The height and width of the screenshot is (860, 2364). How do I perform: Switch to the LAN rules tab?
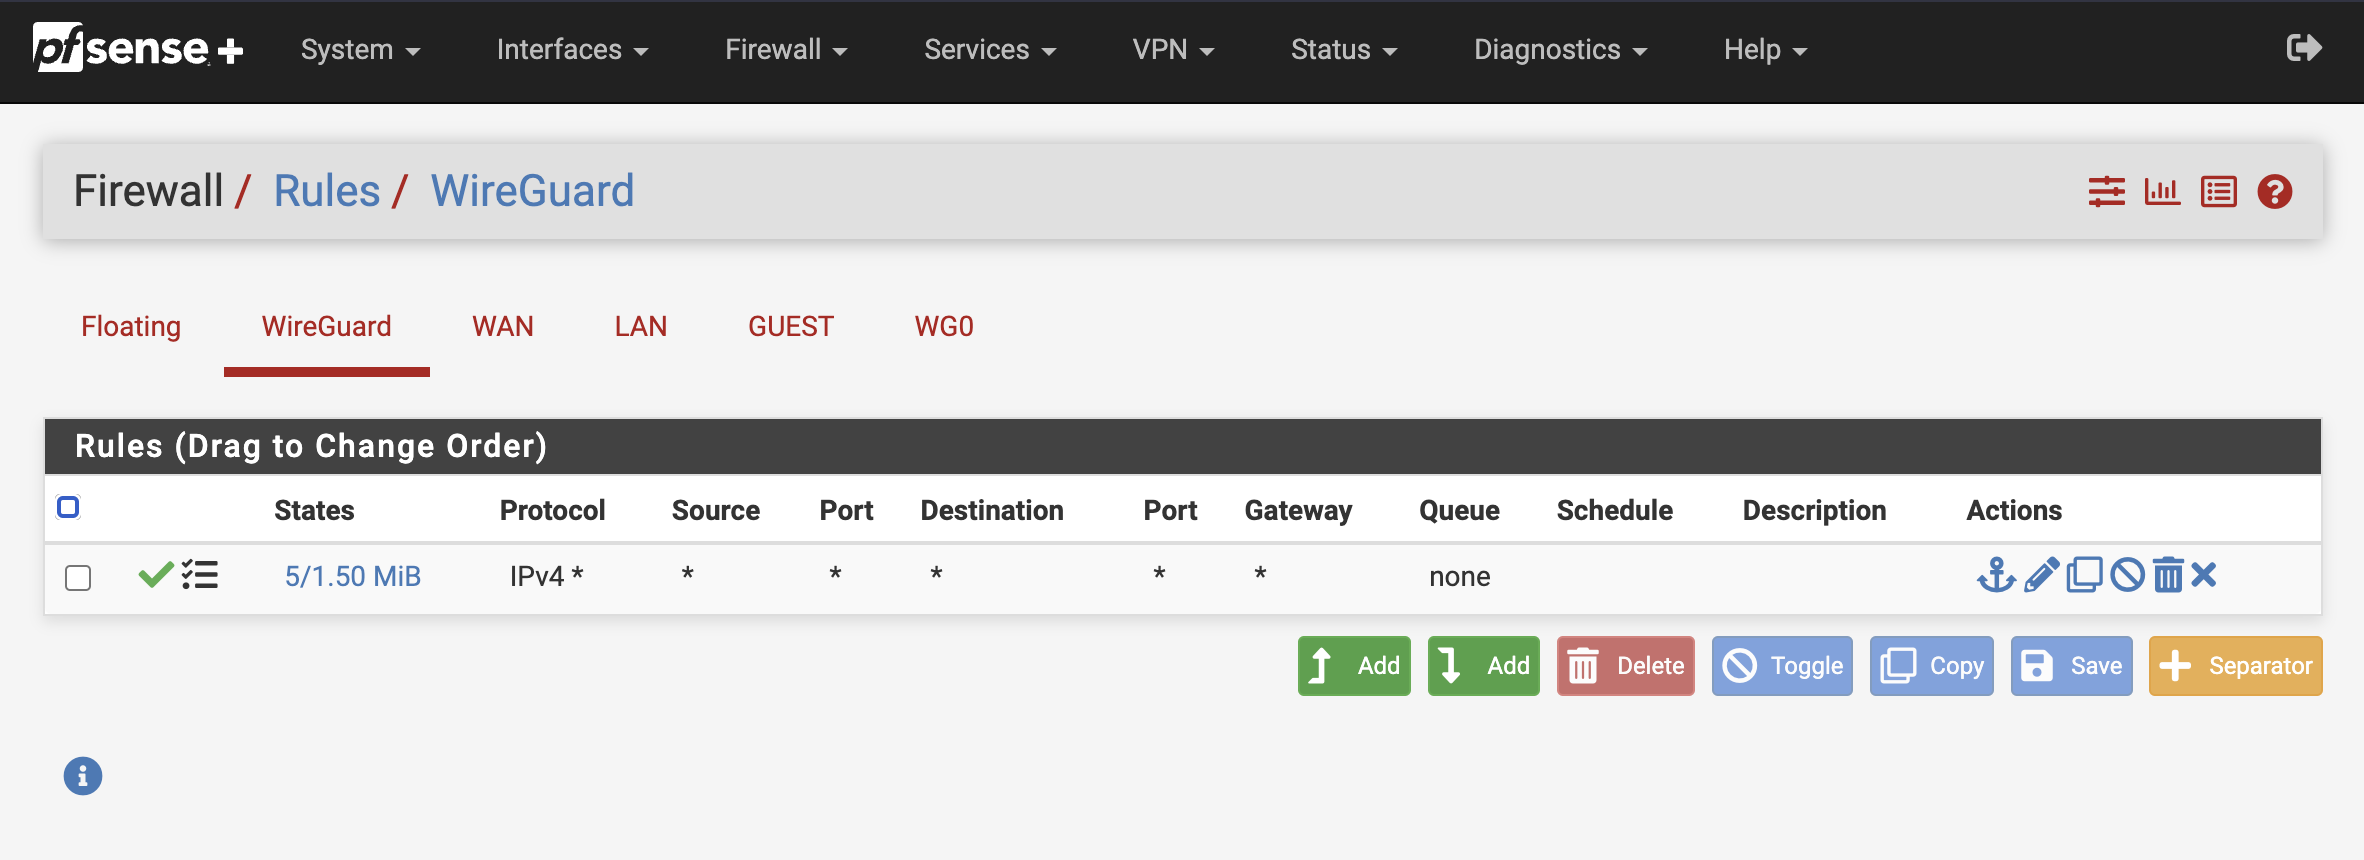pyautogui.click(x=640, y=327)
